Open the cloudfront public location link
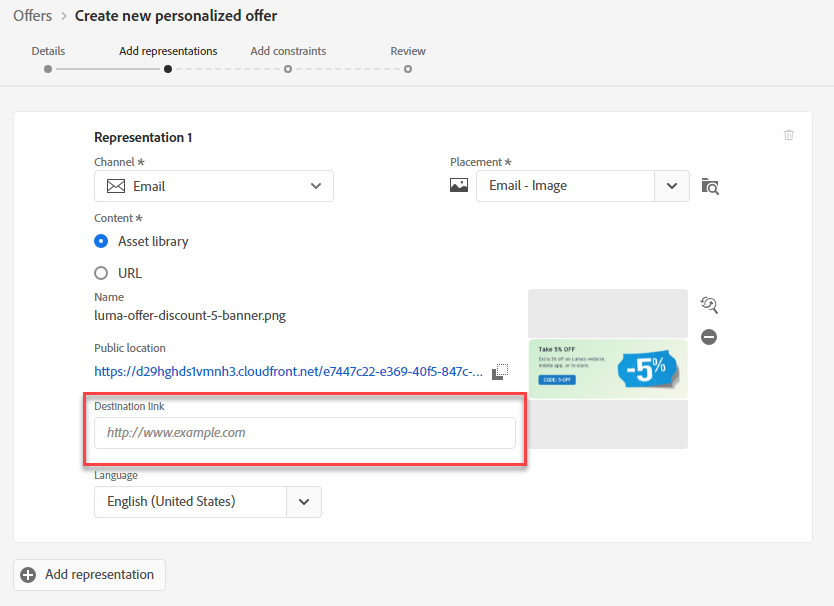834x606 pixels. coord(288,371)
